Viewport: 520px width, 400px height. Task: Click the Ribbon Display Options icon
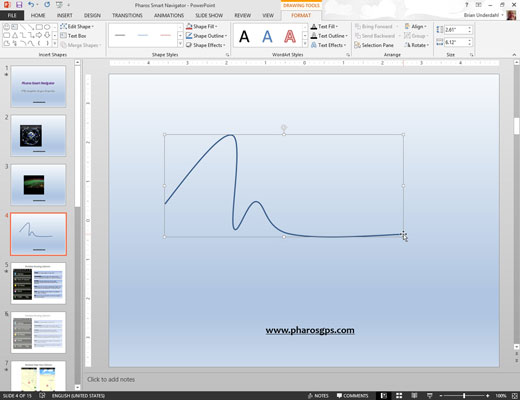478,5
